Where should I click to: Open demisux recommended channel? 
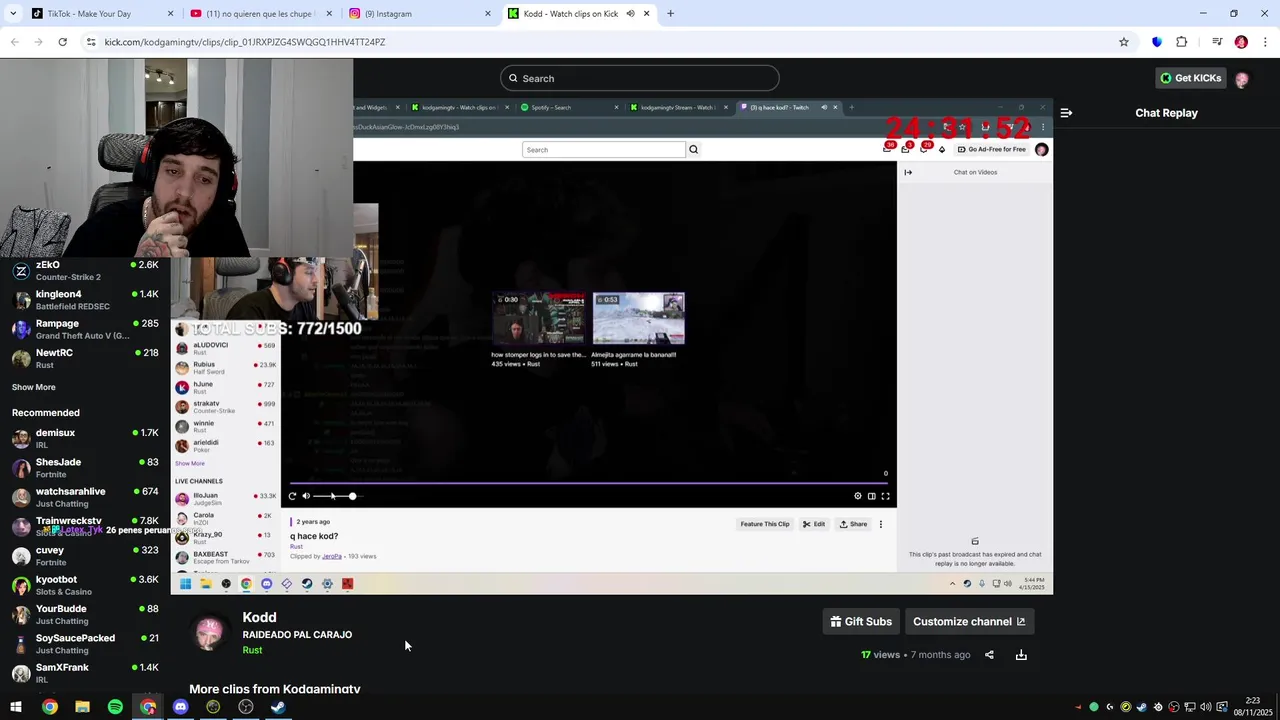click(85, 438)
